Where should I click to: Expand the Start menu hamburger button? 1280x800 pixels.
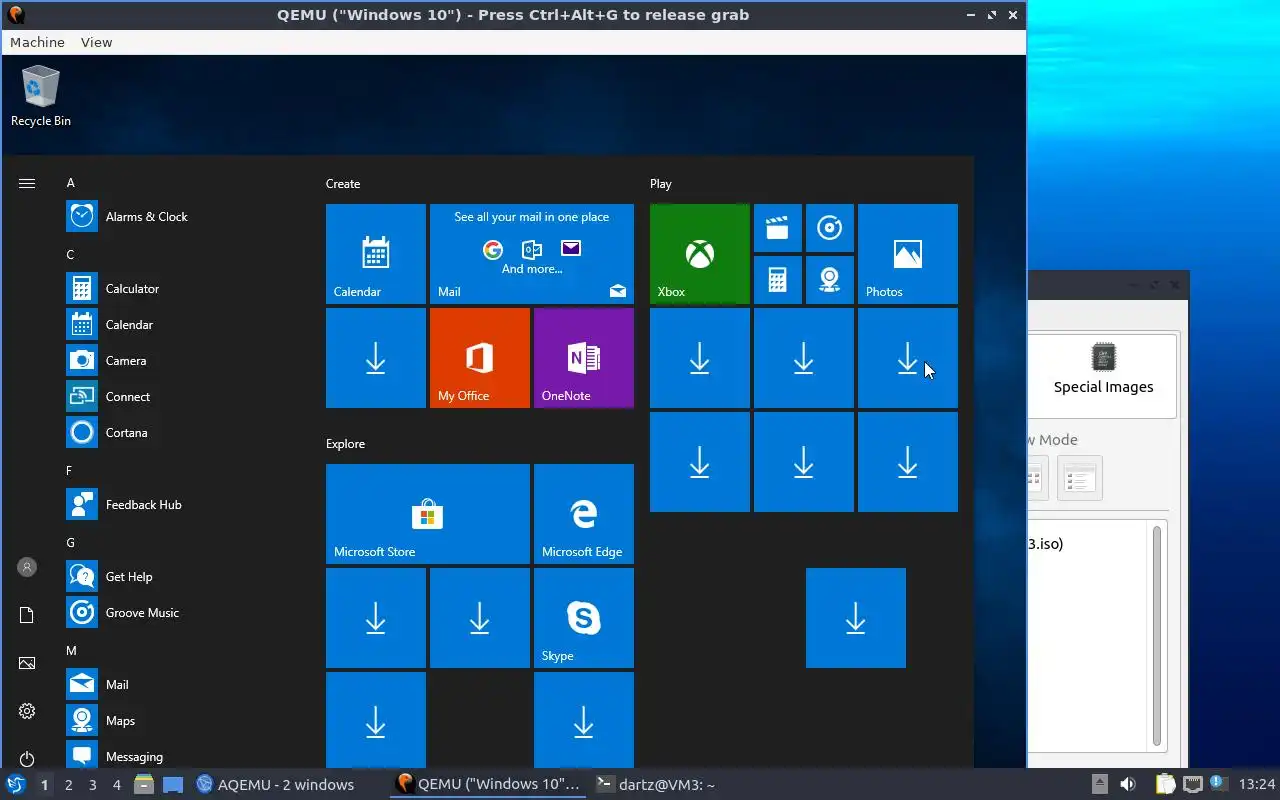click(x=27, y=183)
